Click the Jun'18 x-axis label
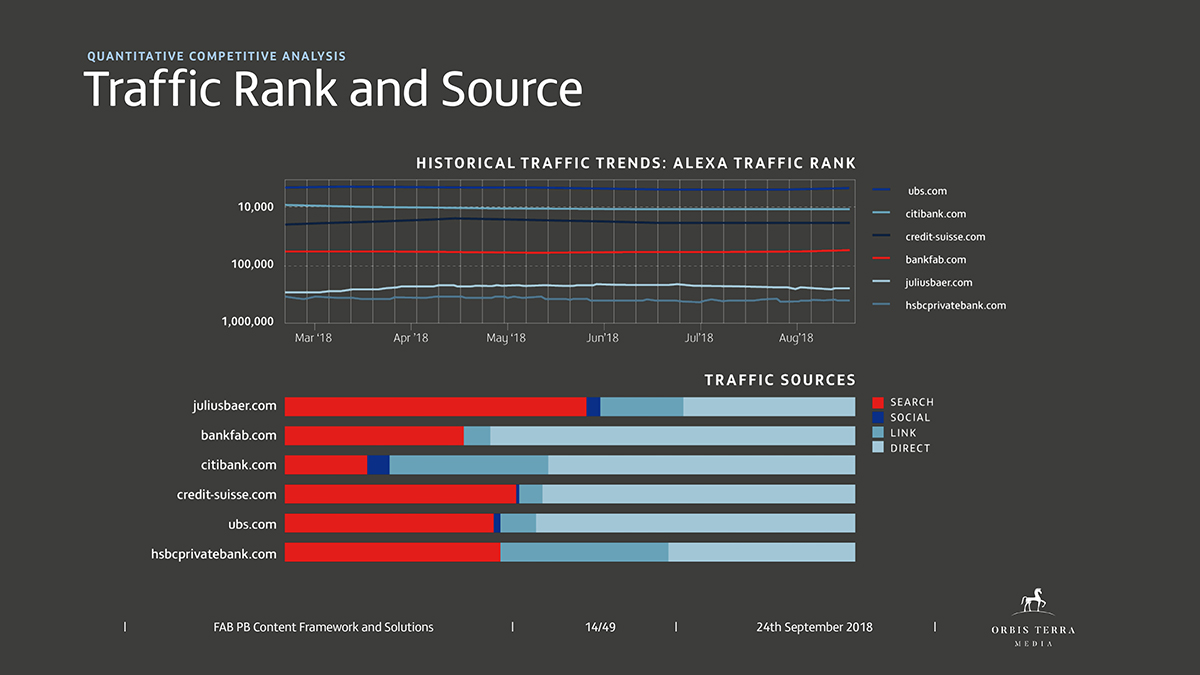This screenshot has height=675, width=1200. (x=602, y=339)
